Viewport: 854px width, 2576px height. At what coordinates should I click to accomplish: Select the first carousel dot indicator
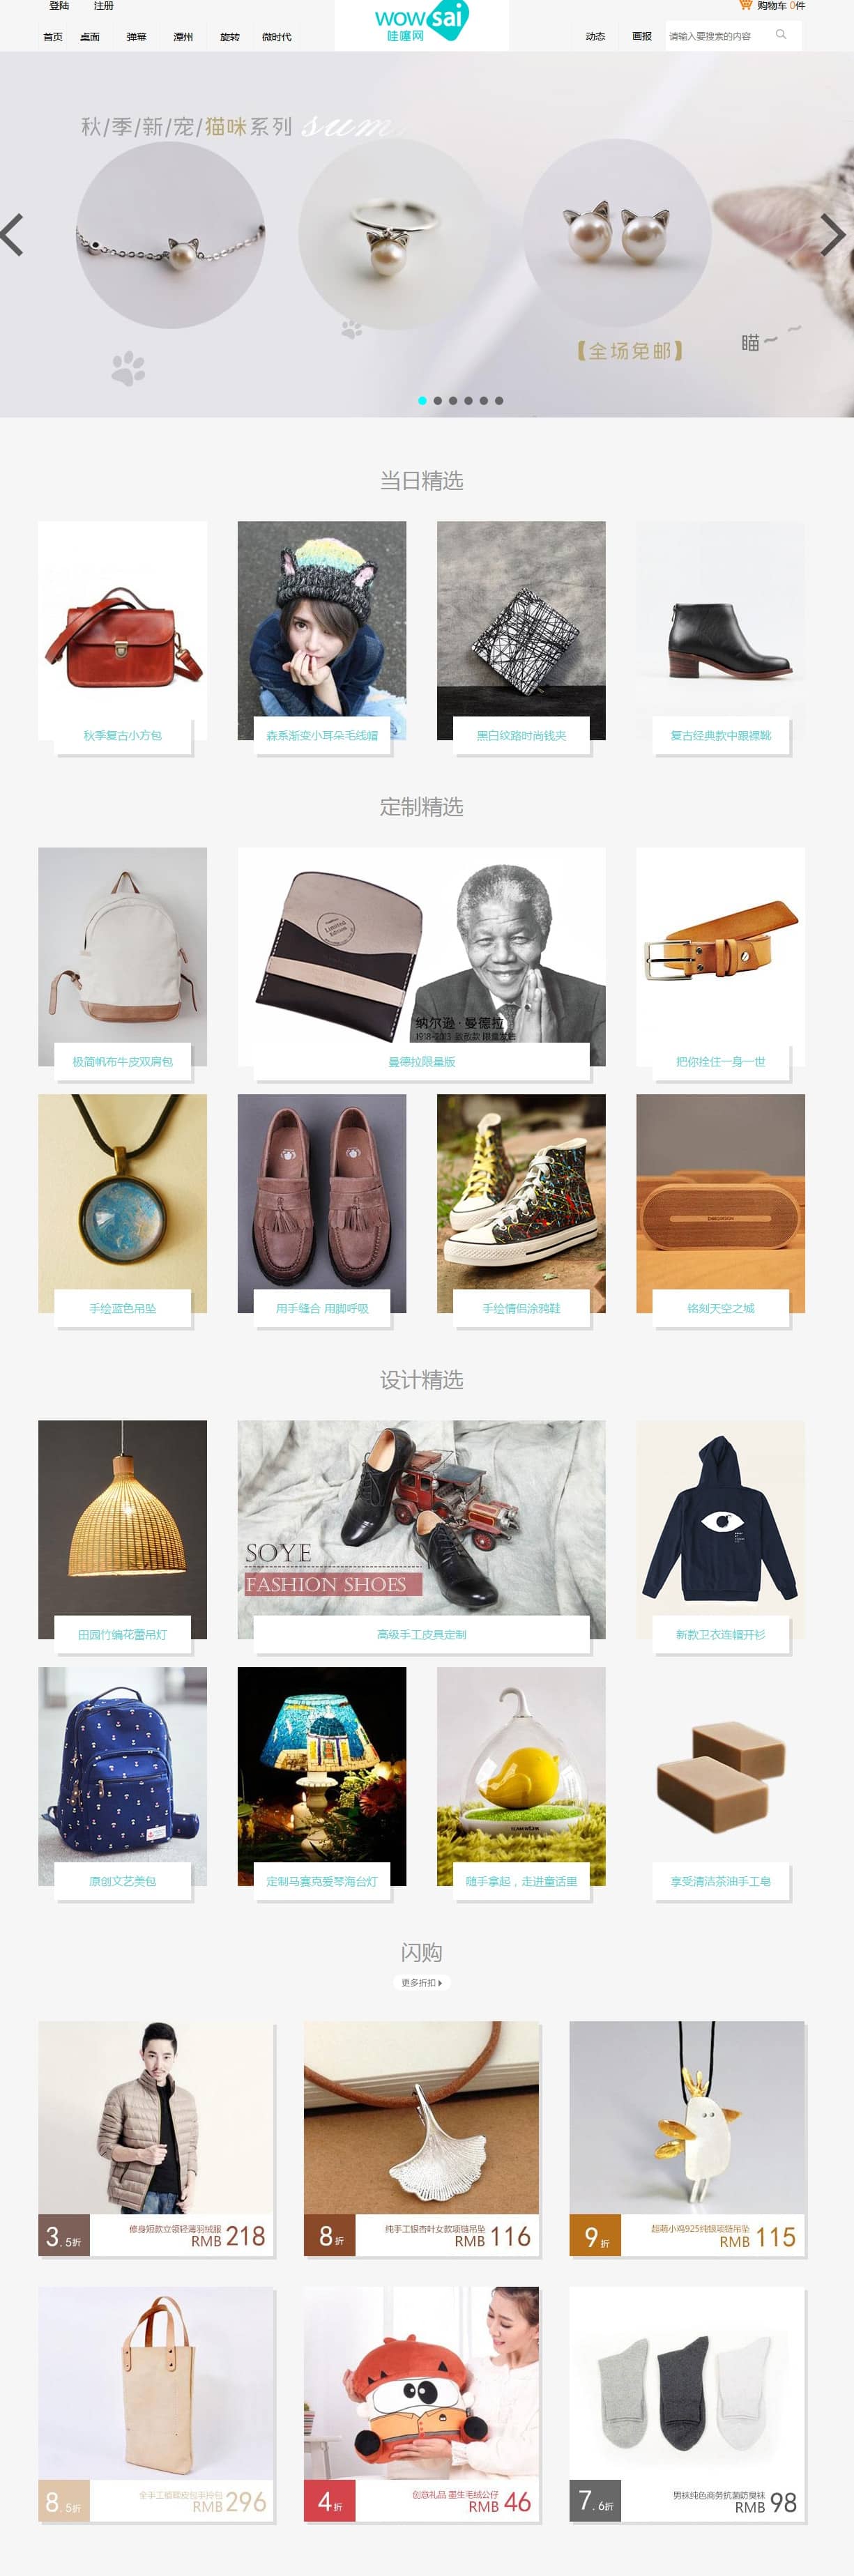tap(422, 400)
